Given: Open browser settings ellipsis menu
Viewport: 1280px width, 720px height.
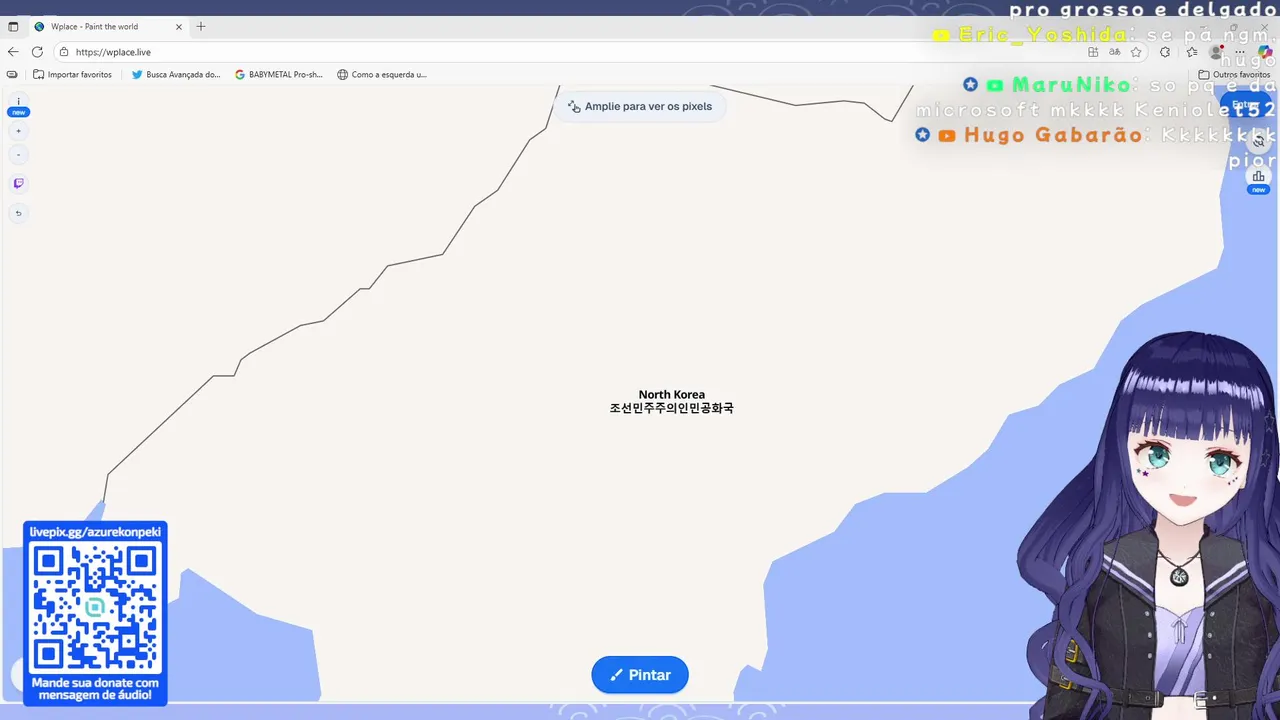Looking at the screenshot, I should [x=1241, y=52].
